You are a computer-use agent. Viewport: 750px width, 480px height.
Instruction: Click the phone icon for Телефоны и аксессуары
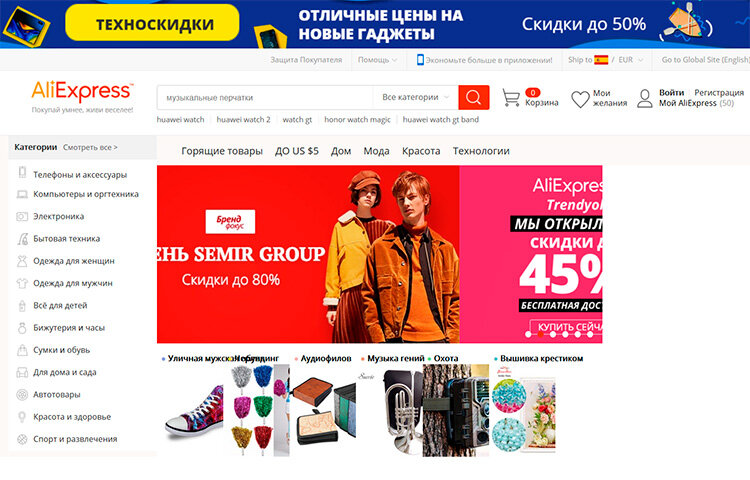tap(22, 172)
